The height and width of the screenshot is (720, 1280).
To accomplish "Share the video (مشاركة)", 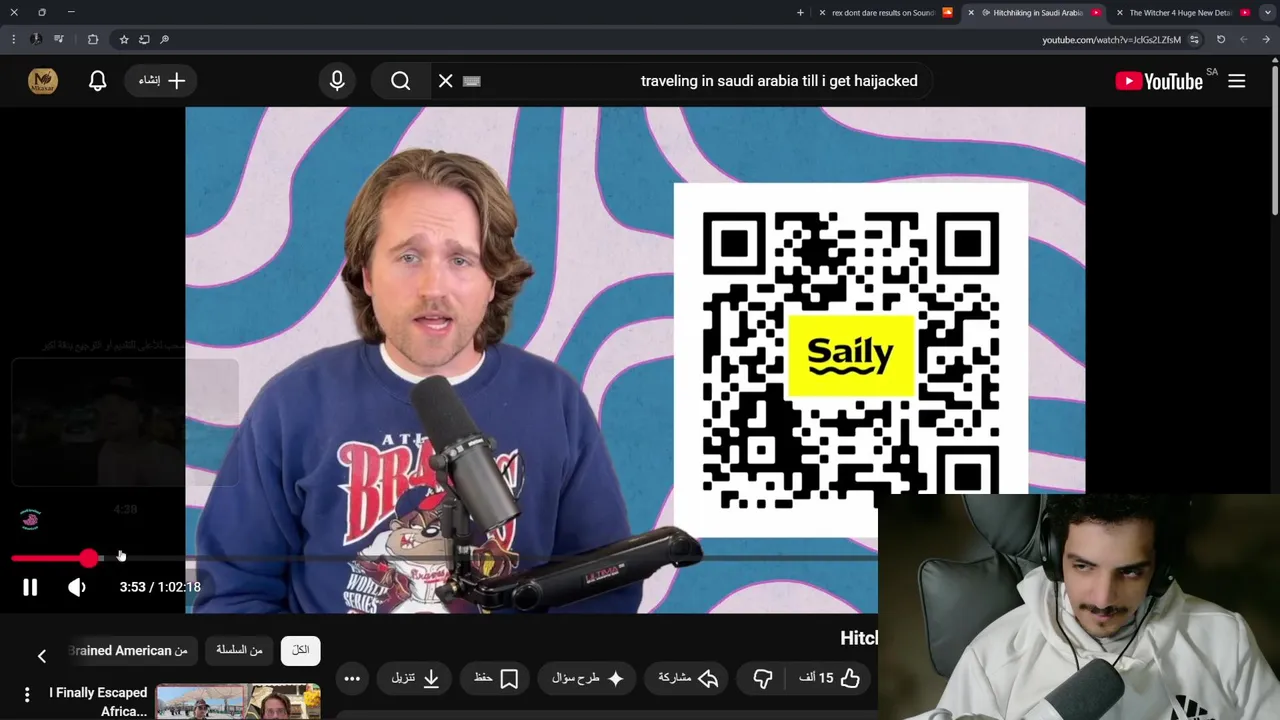I will point(688,678).
